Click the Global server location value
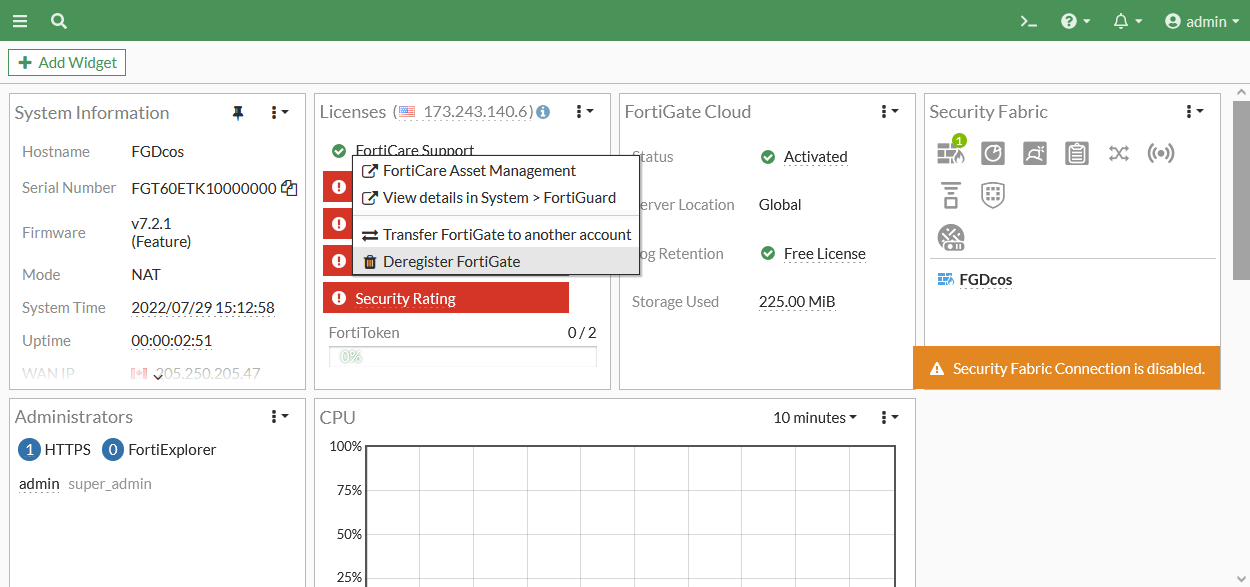 [780, 205]
